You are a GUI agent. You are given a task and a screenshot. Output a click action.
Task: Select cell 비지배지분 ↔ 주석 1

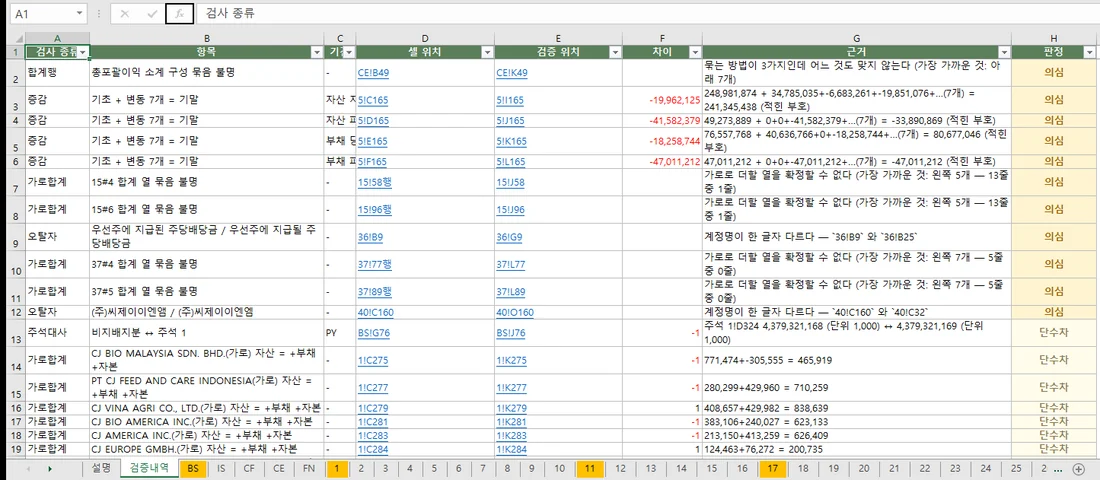pos(207,332)
